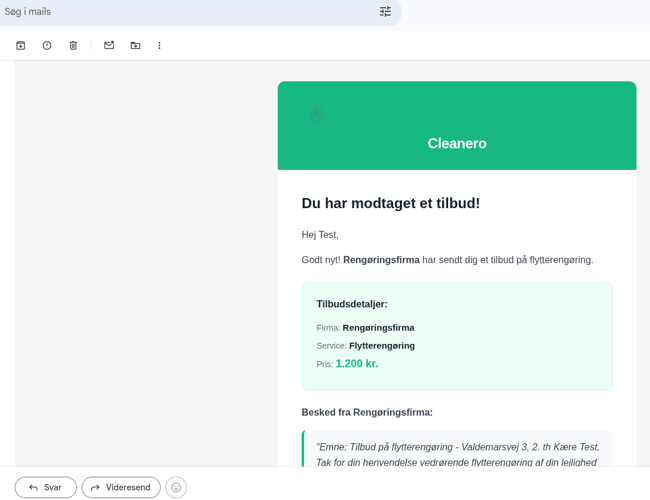650x500 pixels.
Task: Click the price "1.200 kr."
Action: [357, 364]
